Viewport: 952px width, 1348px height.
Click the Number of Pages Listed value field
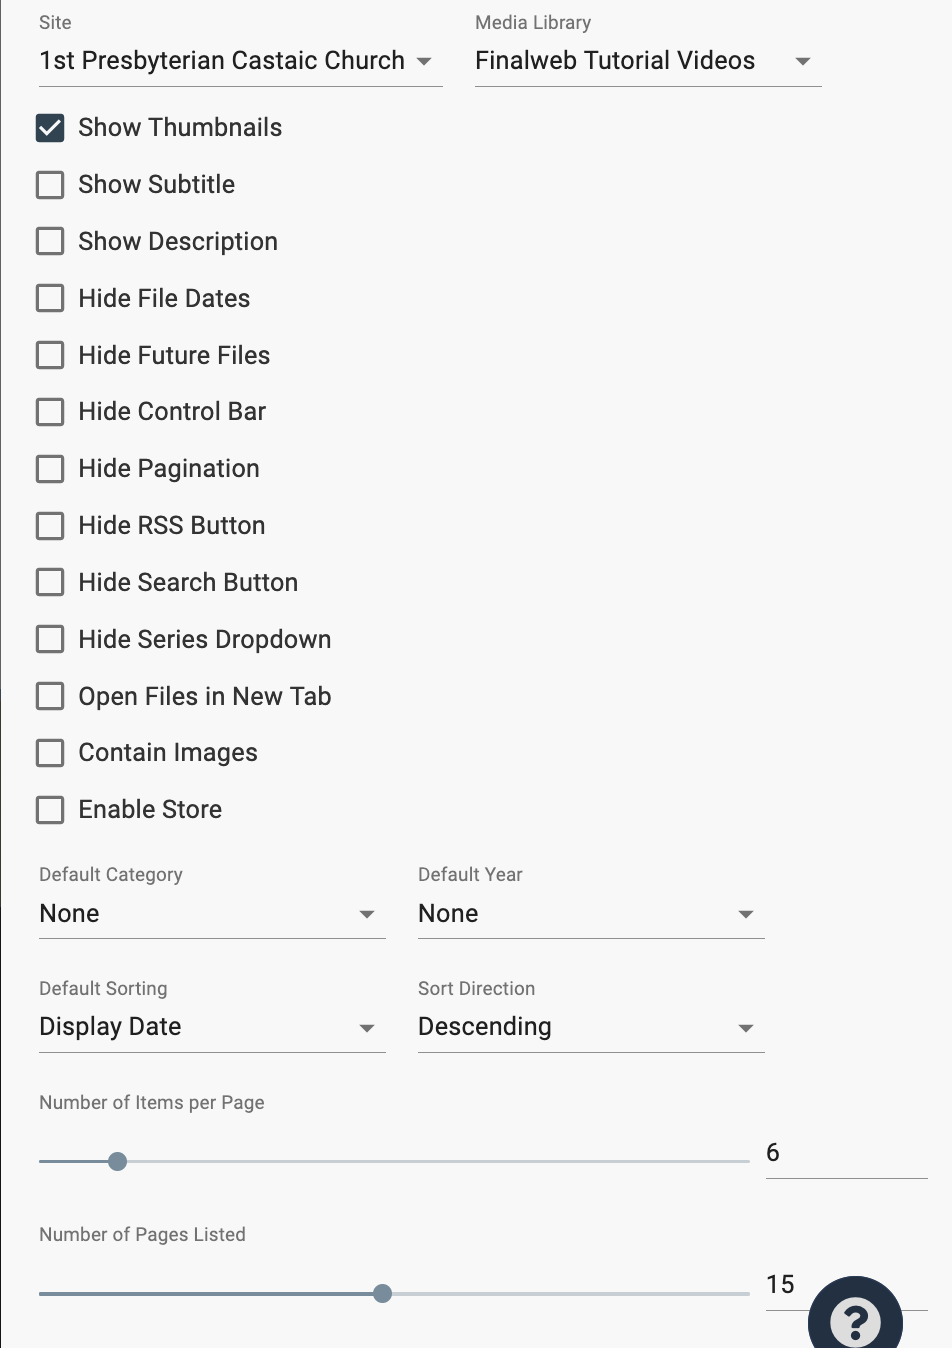point(785,1285)
